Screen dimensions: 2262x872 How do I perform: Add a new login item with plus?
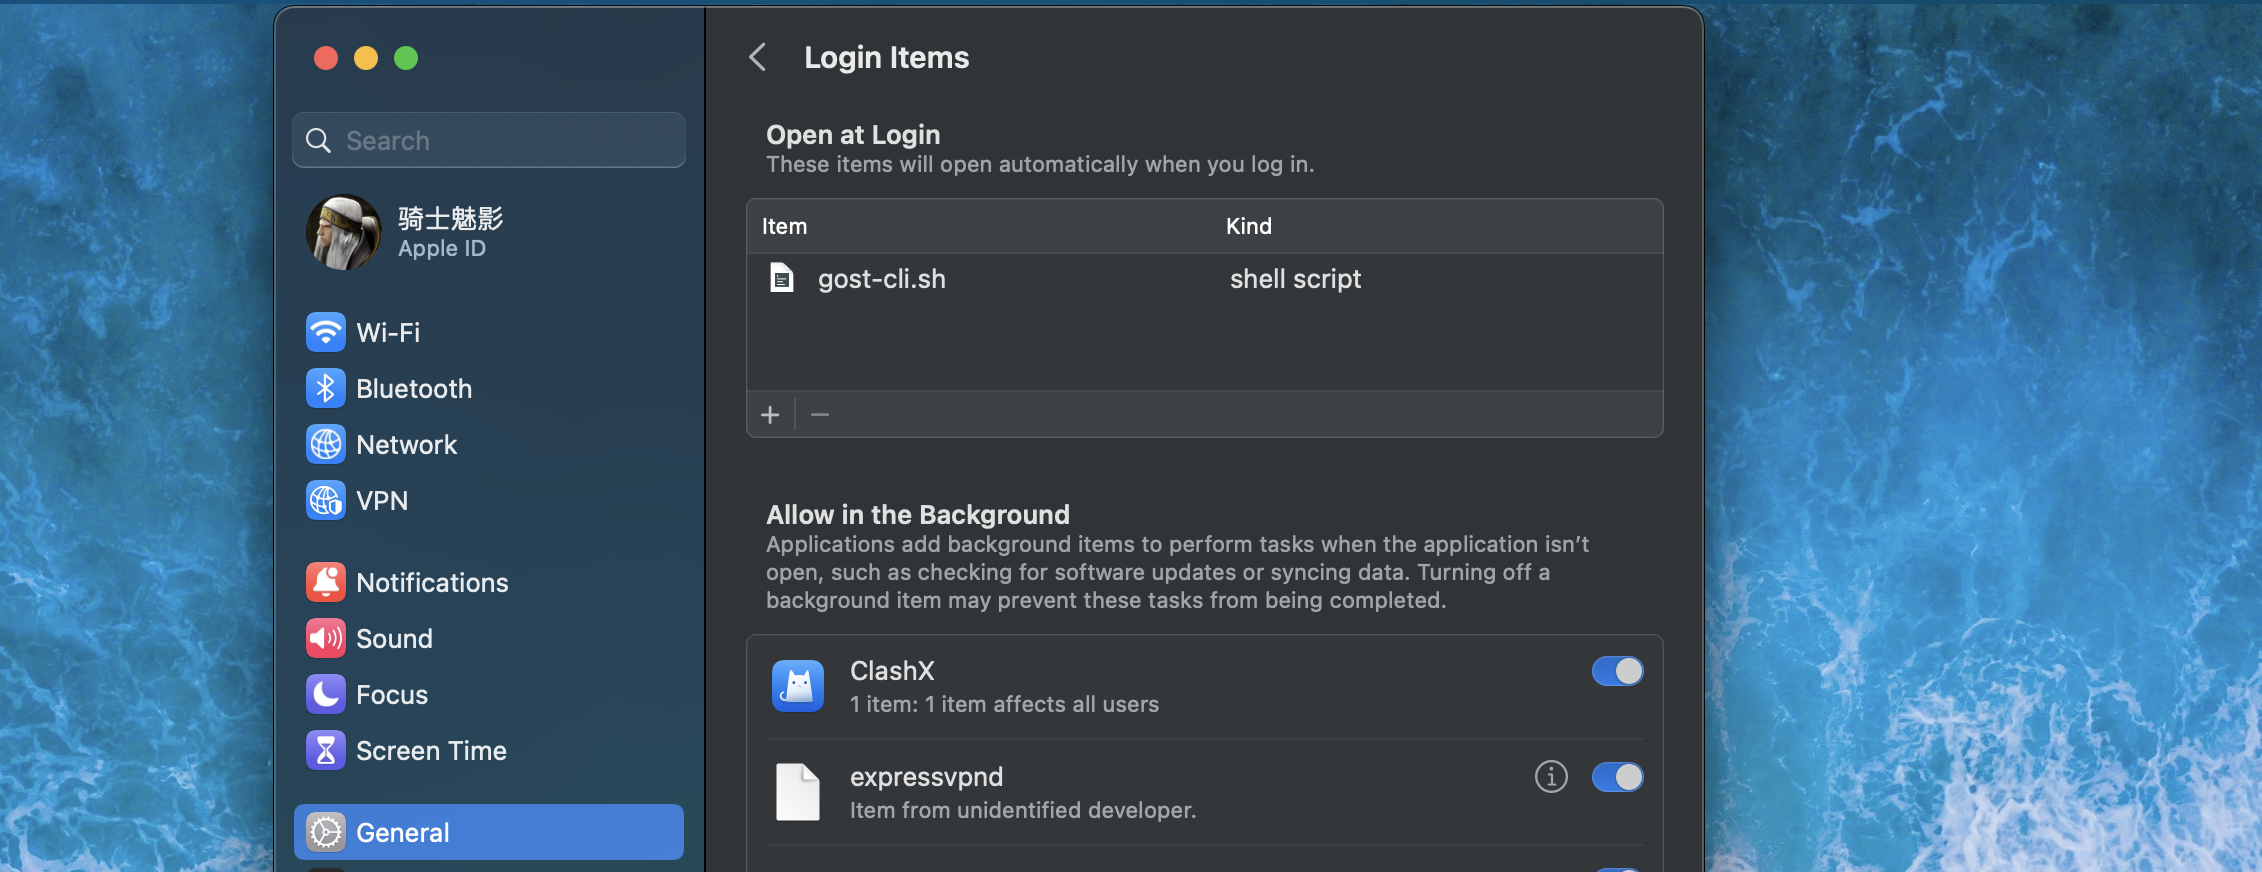(x=770, y=415)
